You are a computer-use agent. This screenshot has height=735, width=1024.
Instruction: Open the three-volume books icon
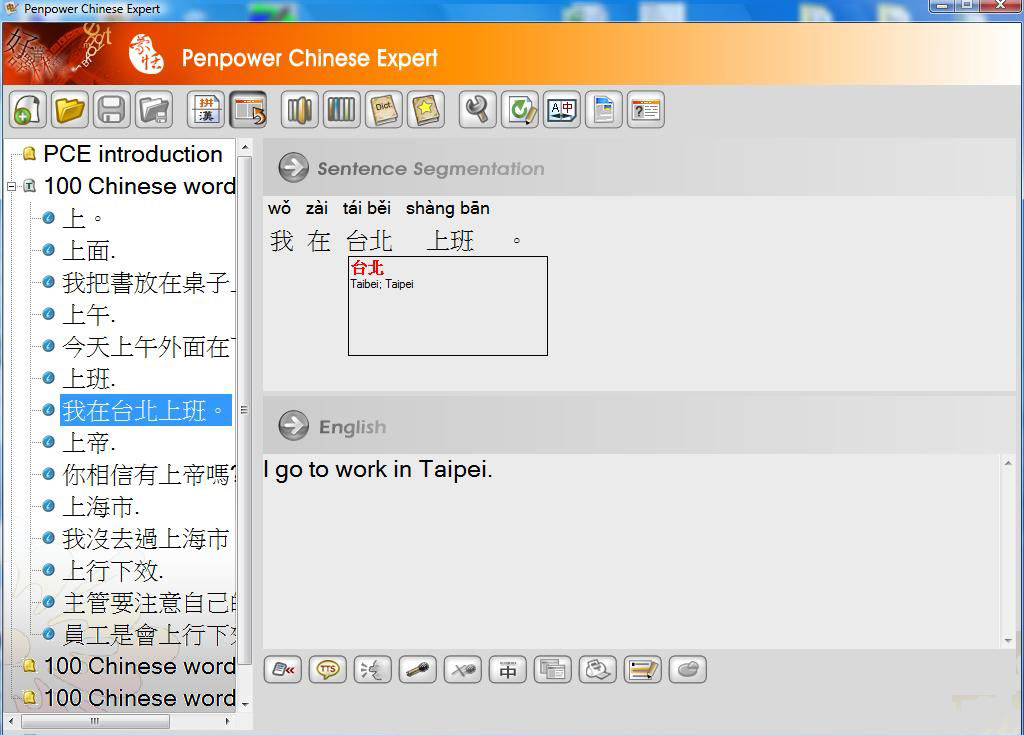tap(300, 110)
